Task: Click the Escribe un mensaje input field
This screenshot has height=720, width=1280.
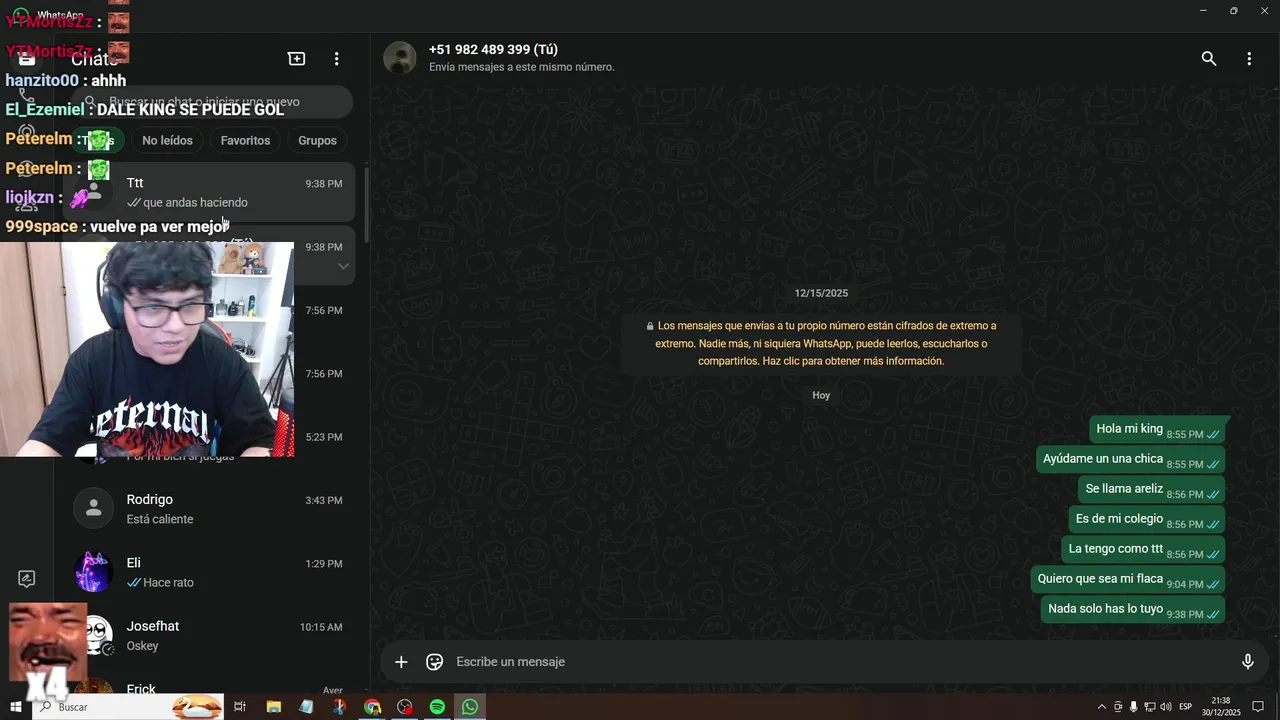Action: (x=840, y=662)
